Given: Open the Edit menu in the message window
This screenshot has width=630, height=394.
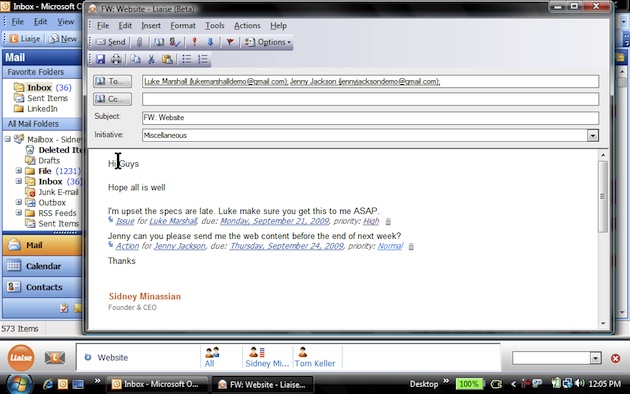Looking at the screenshot, I should pyautogui.click(x=125, y=26).
